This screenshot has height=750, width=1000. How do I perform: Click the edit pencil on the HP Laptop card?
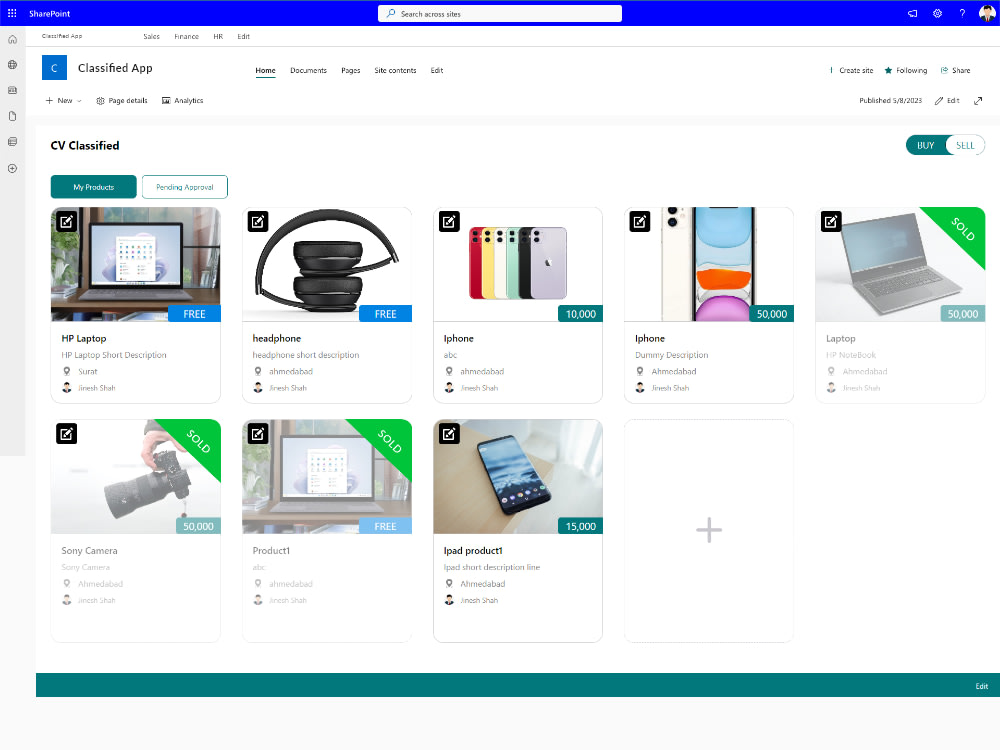point(66,221)
